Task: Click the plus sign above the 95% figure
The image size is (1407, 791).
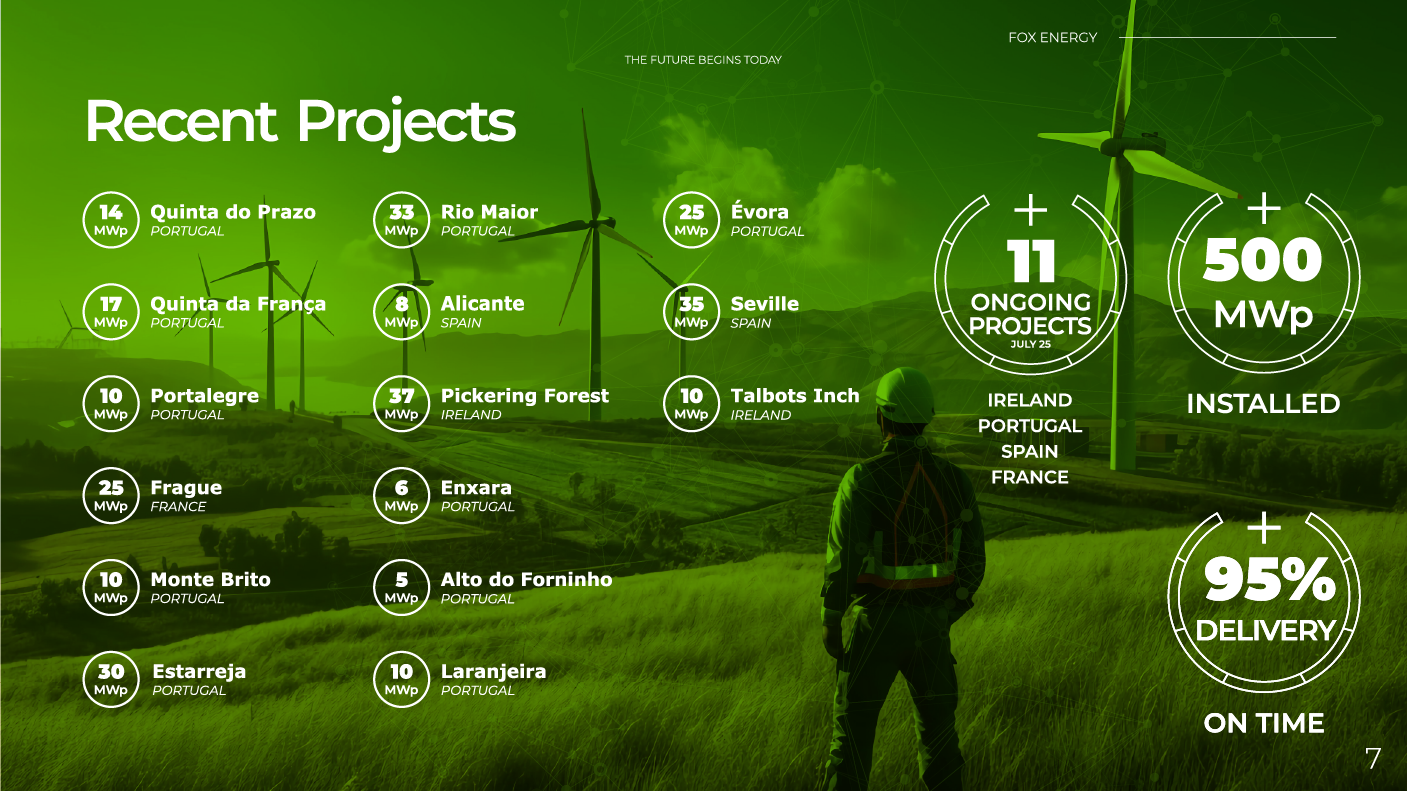Action: 1264,526
